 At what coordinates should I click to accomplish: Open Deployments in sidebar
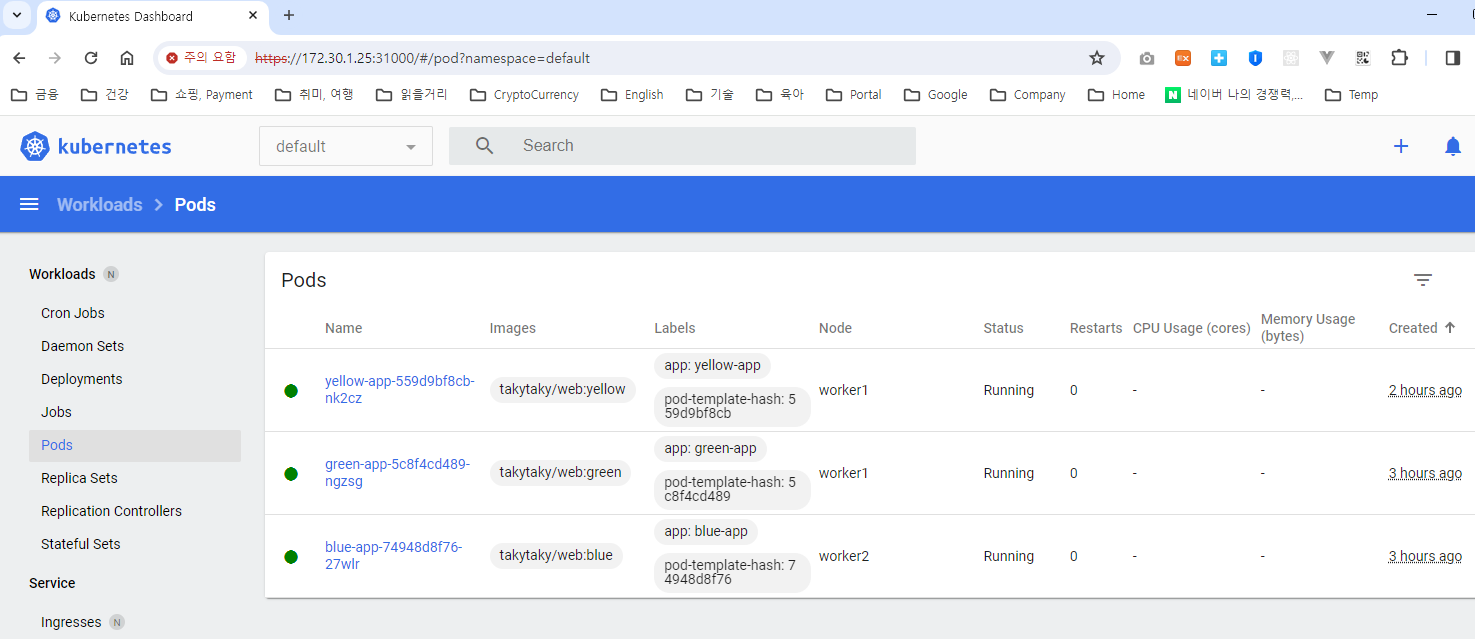click(82, 379)
